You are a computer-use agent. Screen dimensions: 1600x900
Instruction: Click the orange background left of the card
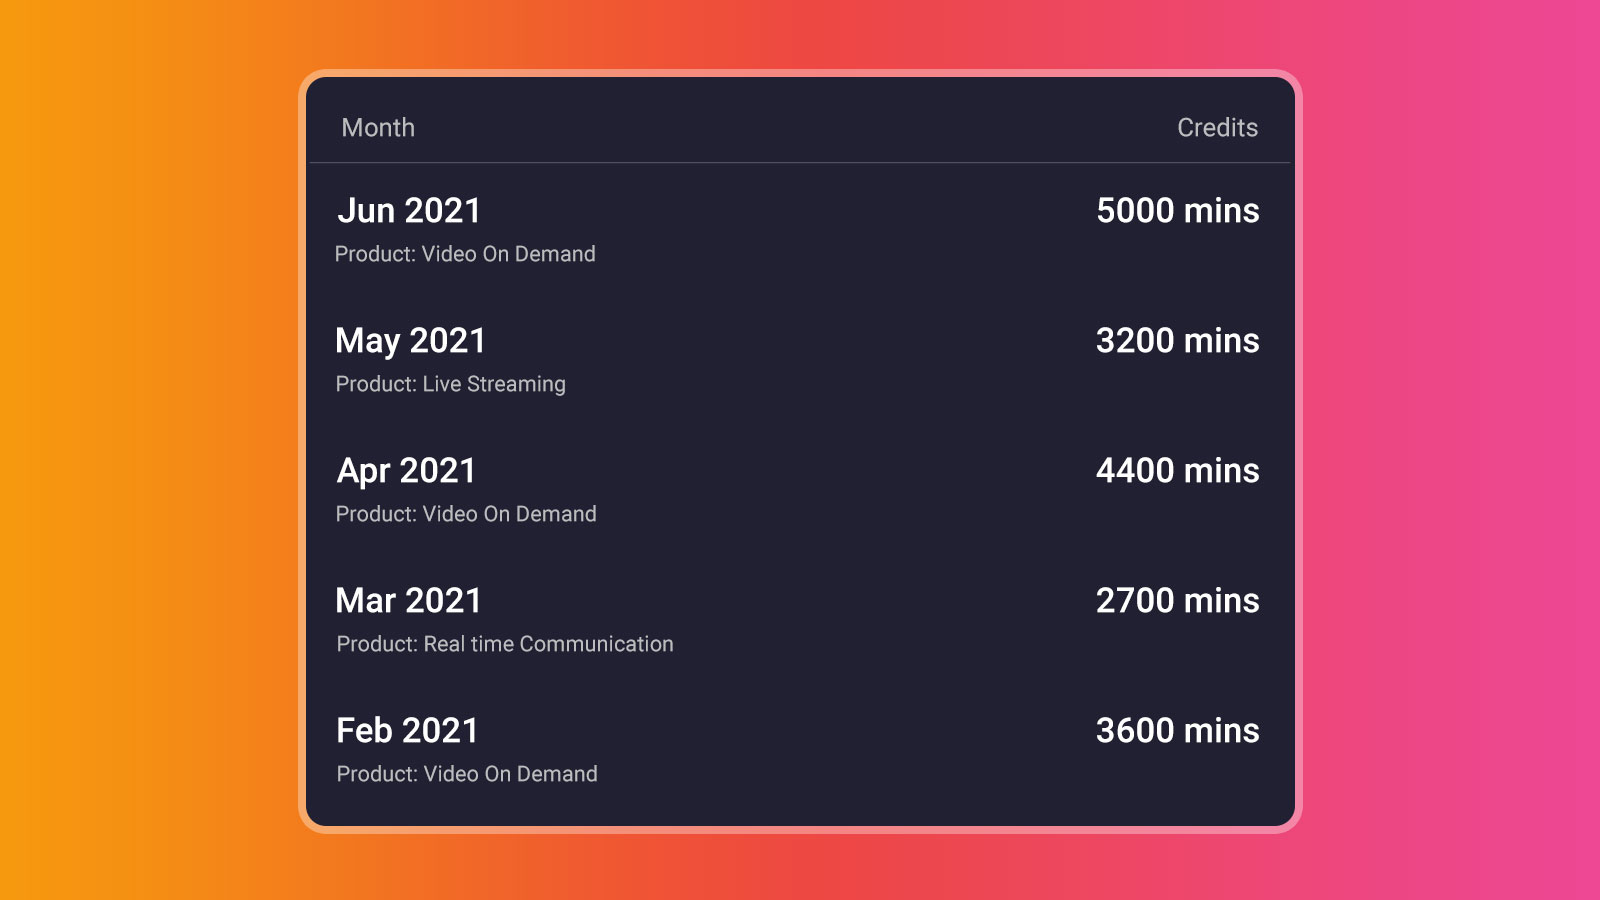click(150, 450)
